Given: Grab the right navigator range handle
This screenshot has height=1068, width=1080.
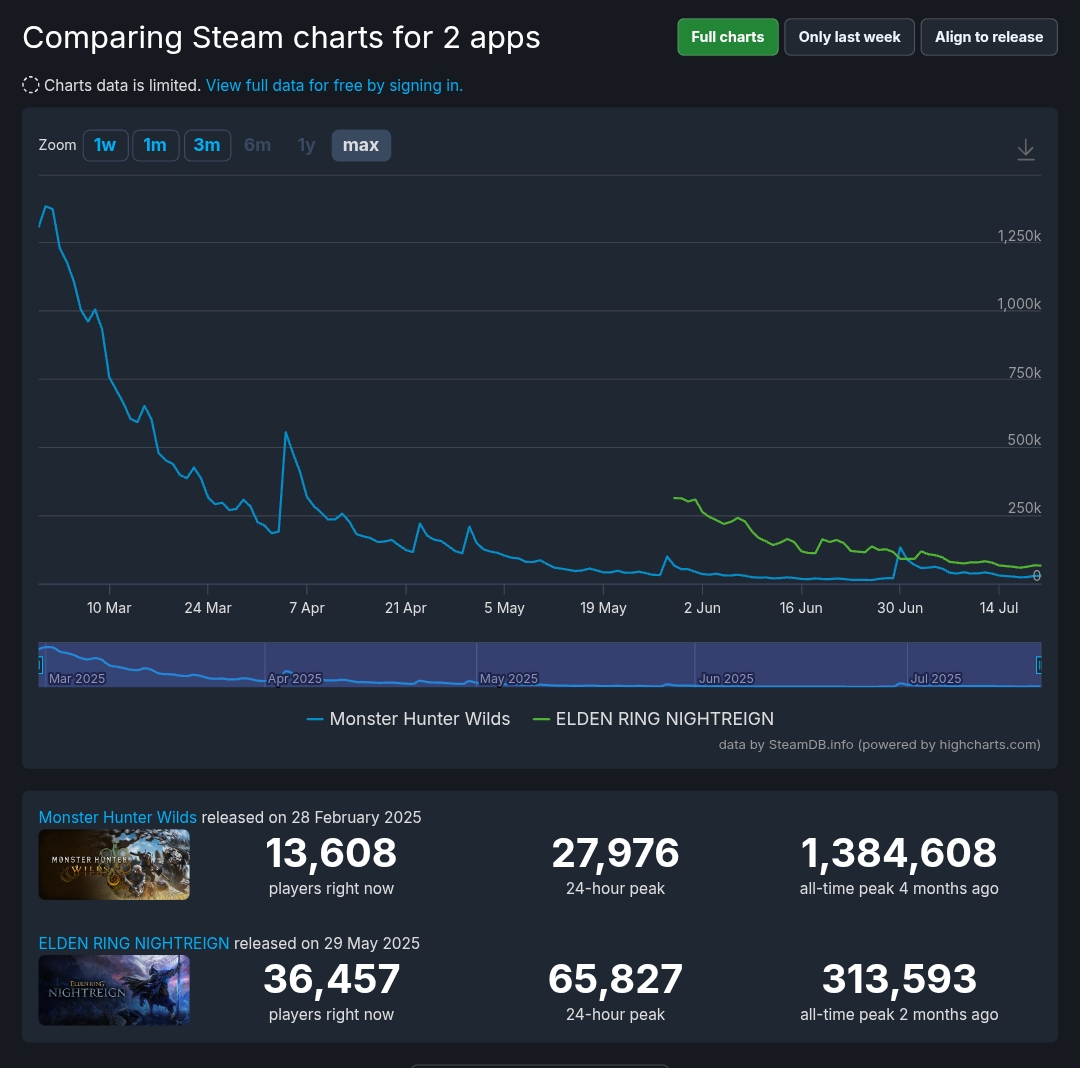Looking at the screenshot, I should tap(1039, 664).
